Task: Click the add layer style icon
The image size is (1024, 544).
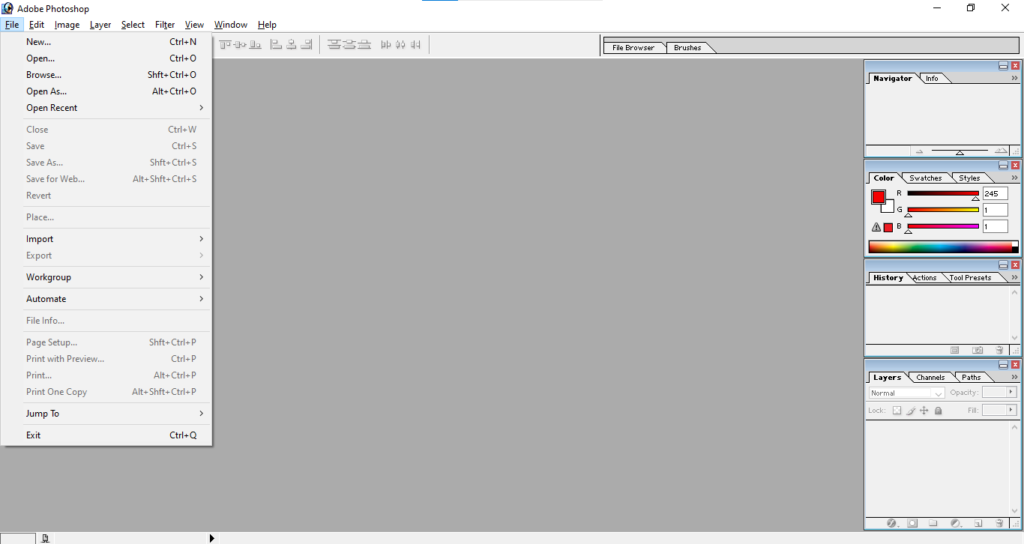Action: (892, 523)
